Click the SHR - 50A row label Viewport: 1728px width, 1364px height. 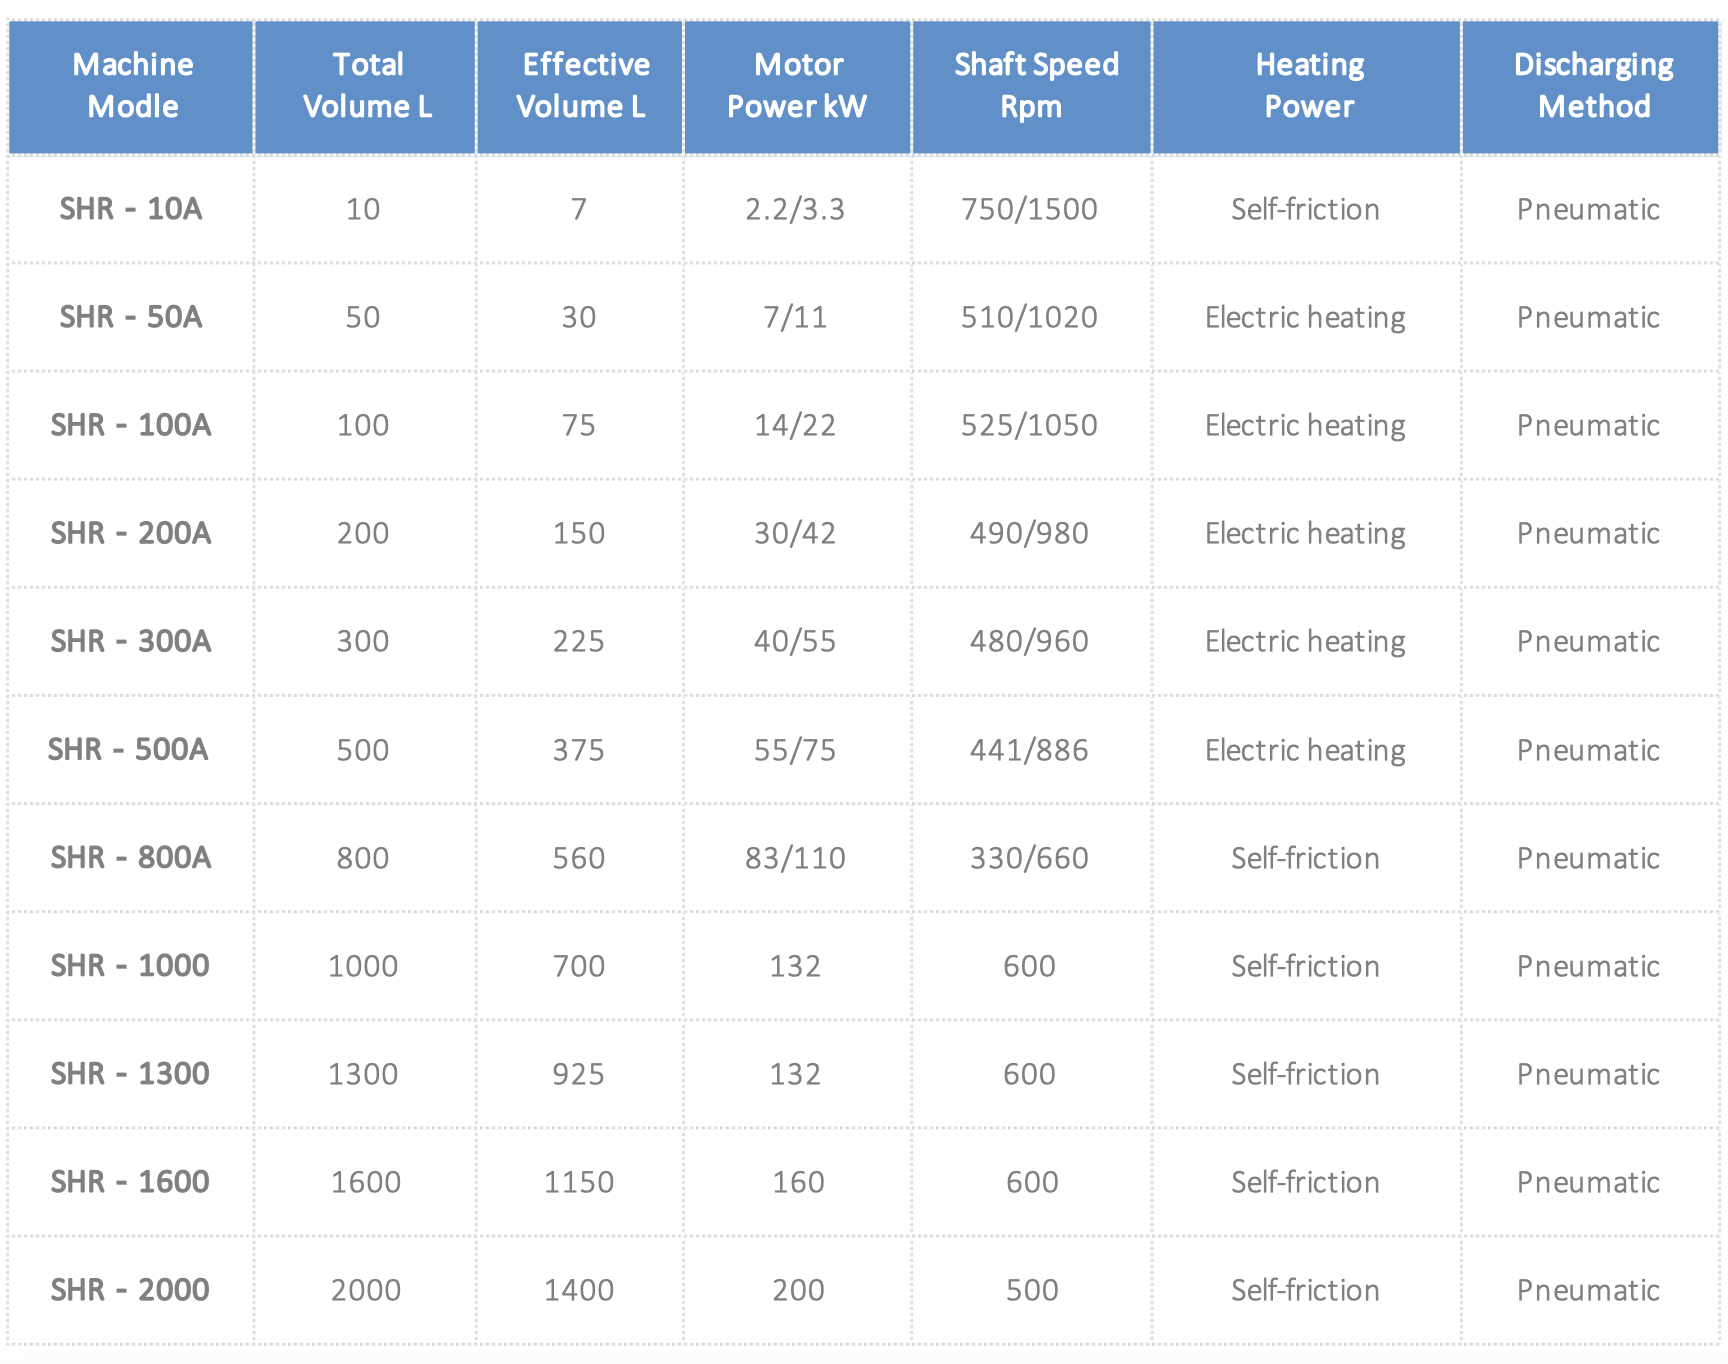coord(131,317)
